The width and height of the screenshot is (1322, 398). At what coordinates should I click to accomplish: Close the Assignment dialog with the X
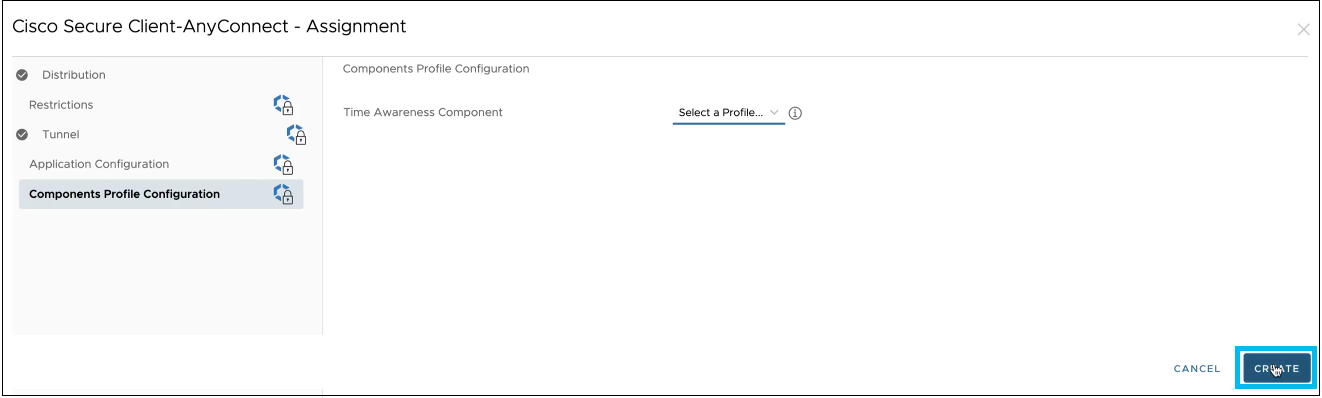(1303, 30)
